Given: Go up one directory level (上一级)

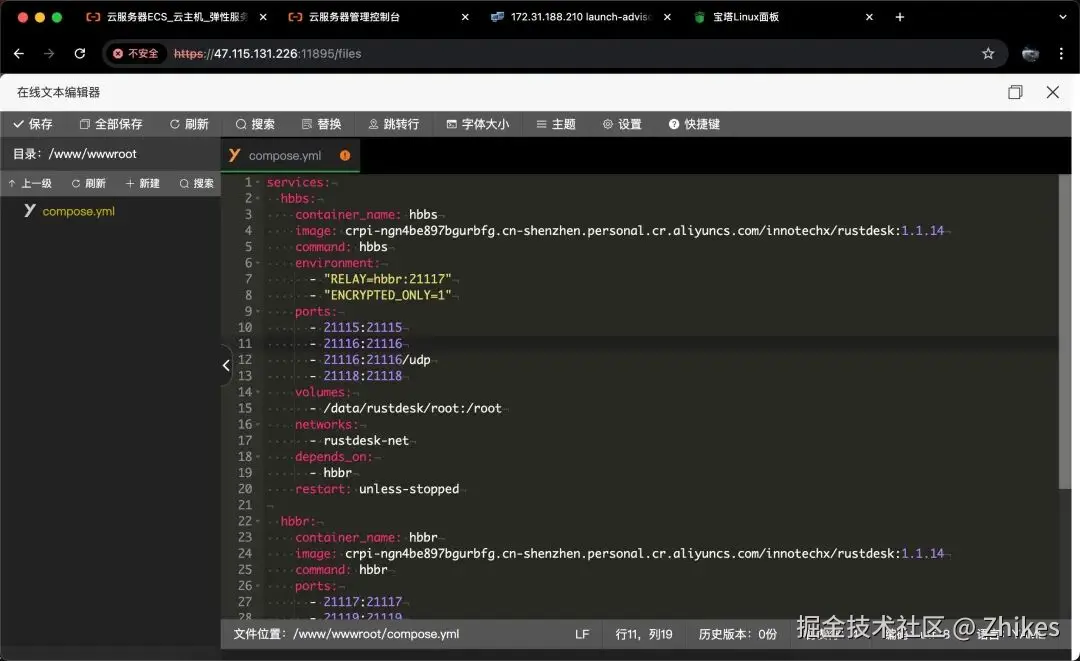Looking at the screenshot, I should pyautogui.click(x=30, y=184).
